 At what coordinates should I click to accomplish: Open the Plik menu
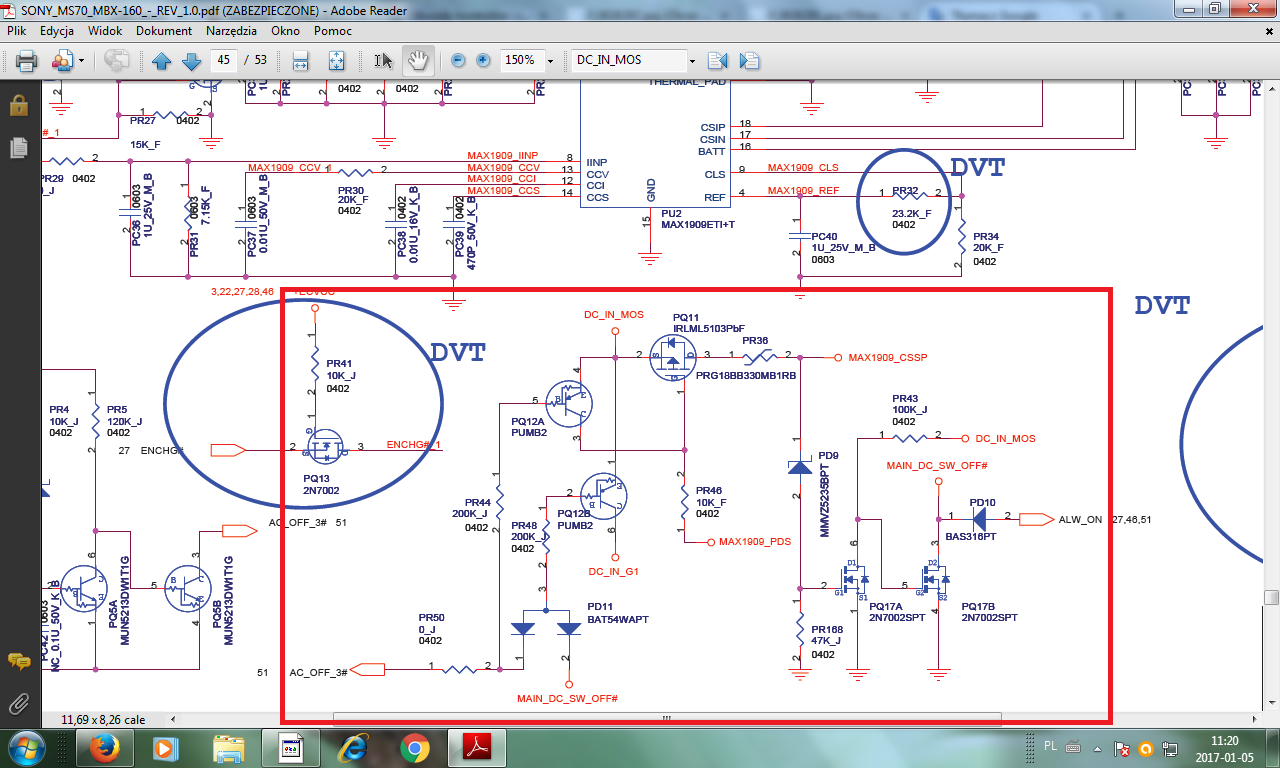pos(16,31)
